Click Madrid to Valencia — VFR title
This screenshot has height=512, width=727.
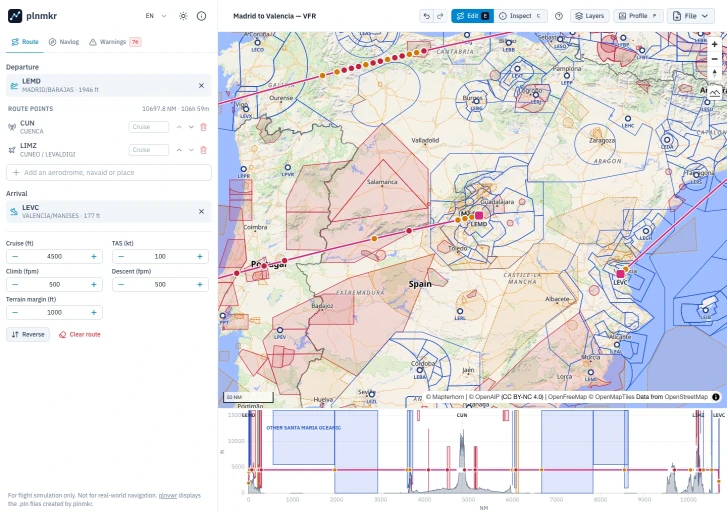click(274, 16)
